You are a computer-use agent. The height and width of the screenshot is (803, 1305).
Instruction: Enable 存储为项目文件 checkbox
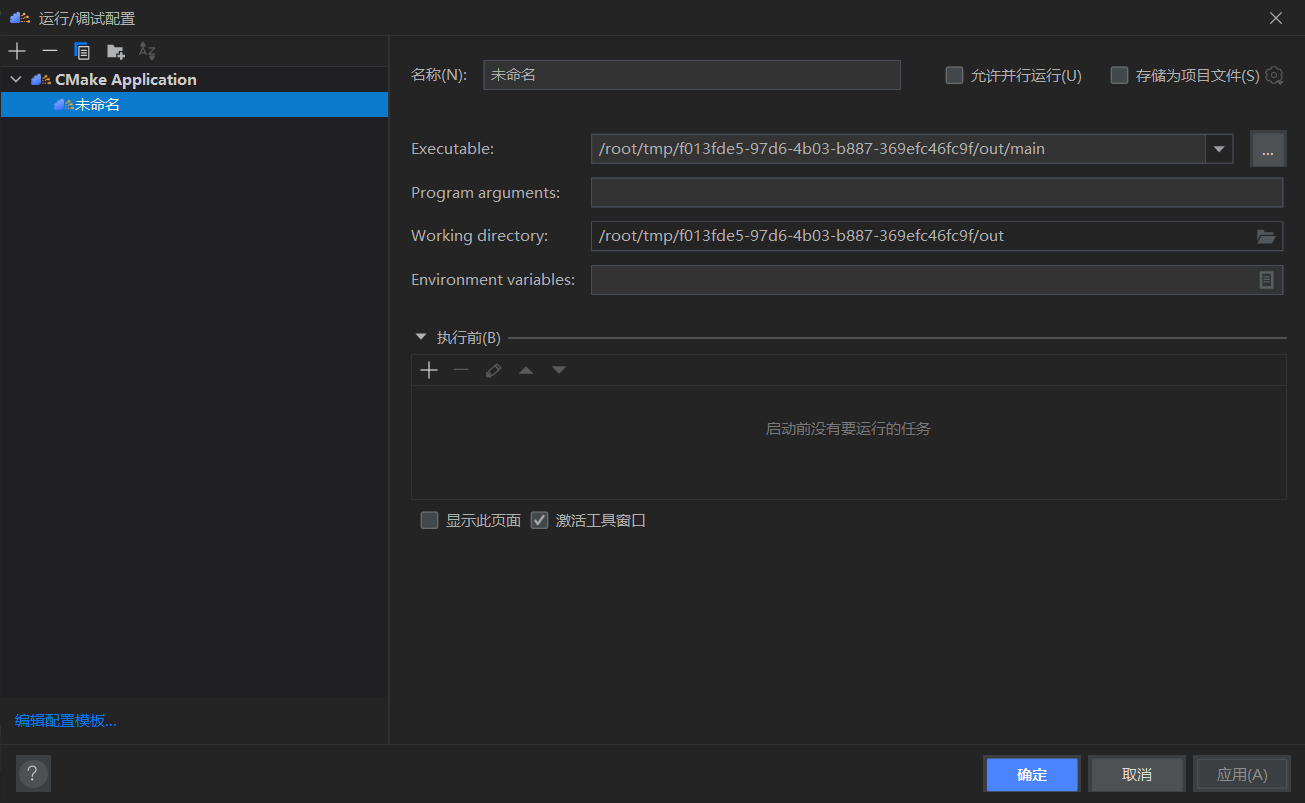pyautogui.click(x=1119, y=75)
